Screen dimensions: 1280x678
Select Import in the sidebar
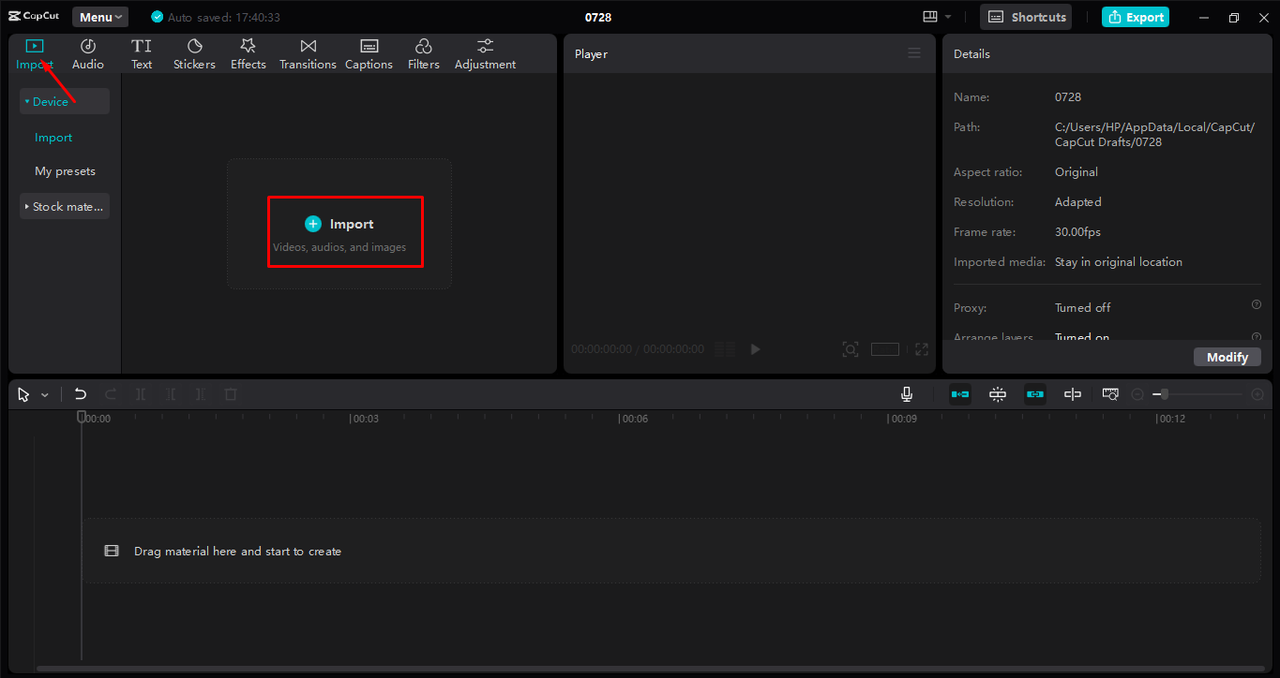click(x=54, y=137)
